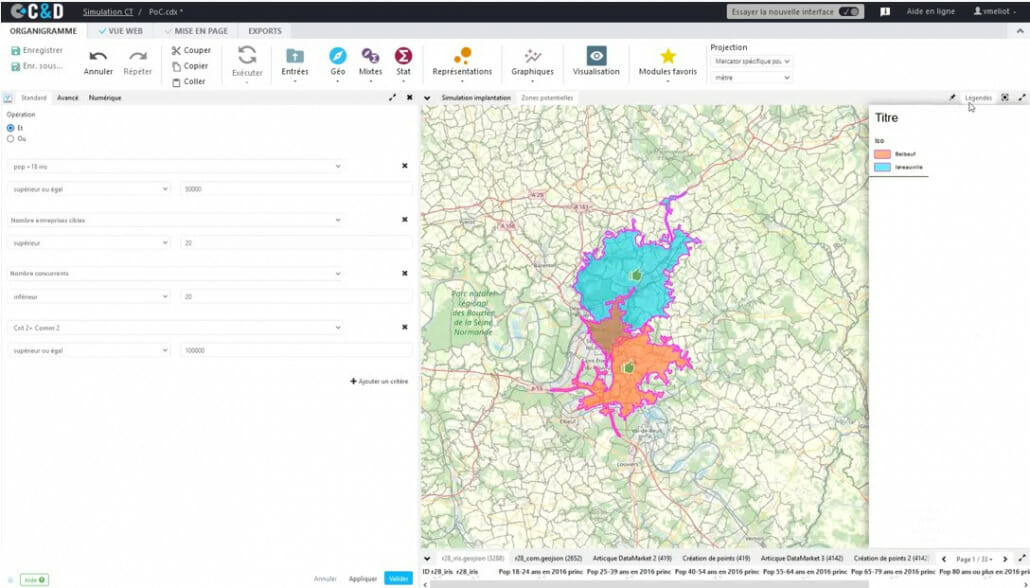This screenshot has width=1030, height=588.
Task: Select the 'Ou' operation radio button
Action: pyautogui.click(x=11, y=139)
